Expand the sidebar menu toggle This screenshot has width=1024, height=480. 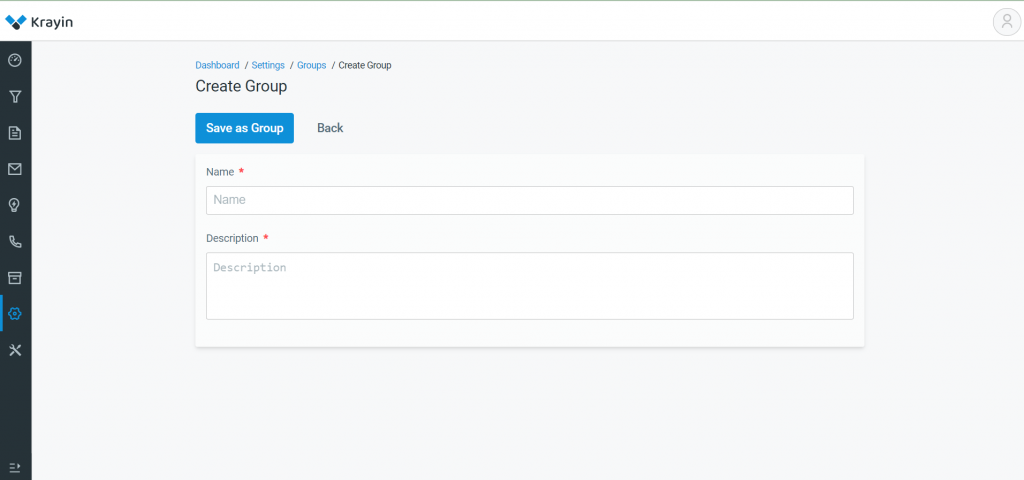(15, 468)
